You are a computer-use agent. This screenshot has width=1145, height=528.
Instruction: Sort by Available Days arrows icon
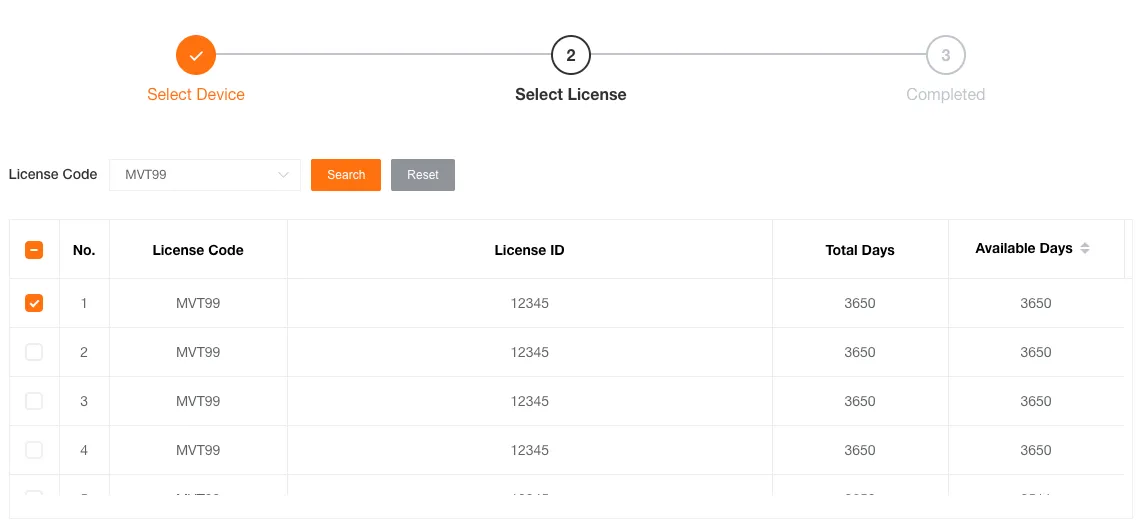tap(1085, 248)
